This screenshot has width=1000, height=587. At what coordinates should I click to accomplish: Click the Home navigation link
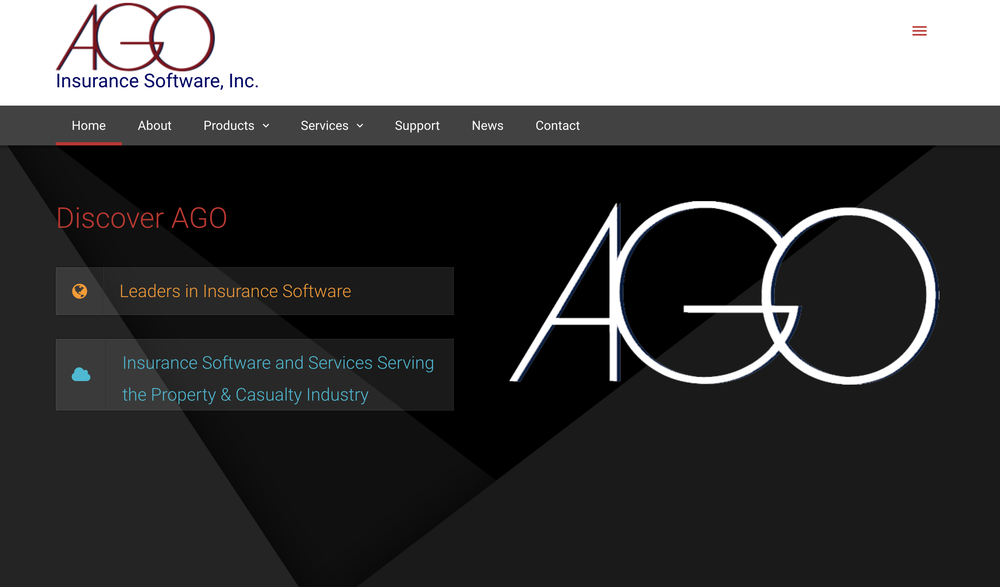coord(88,125)
